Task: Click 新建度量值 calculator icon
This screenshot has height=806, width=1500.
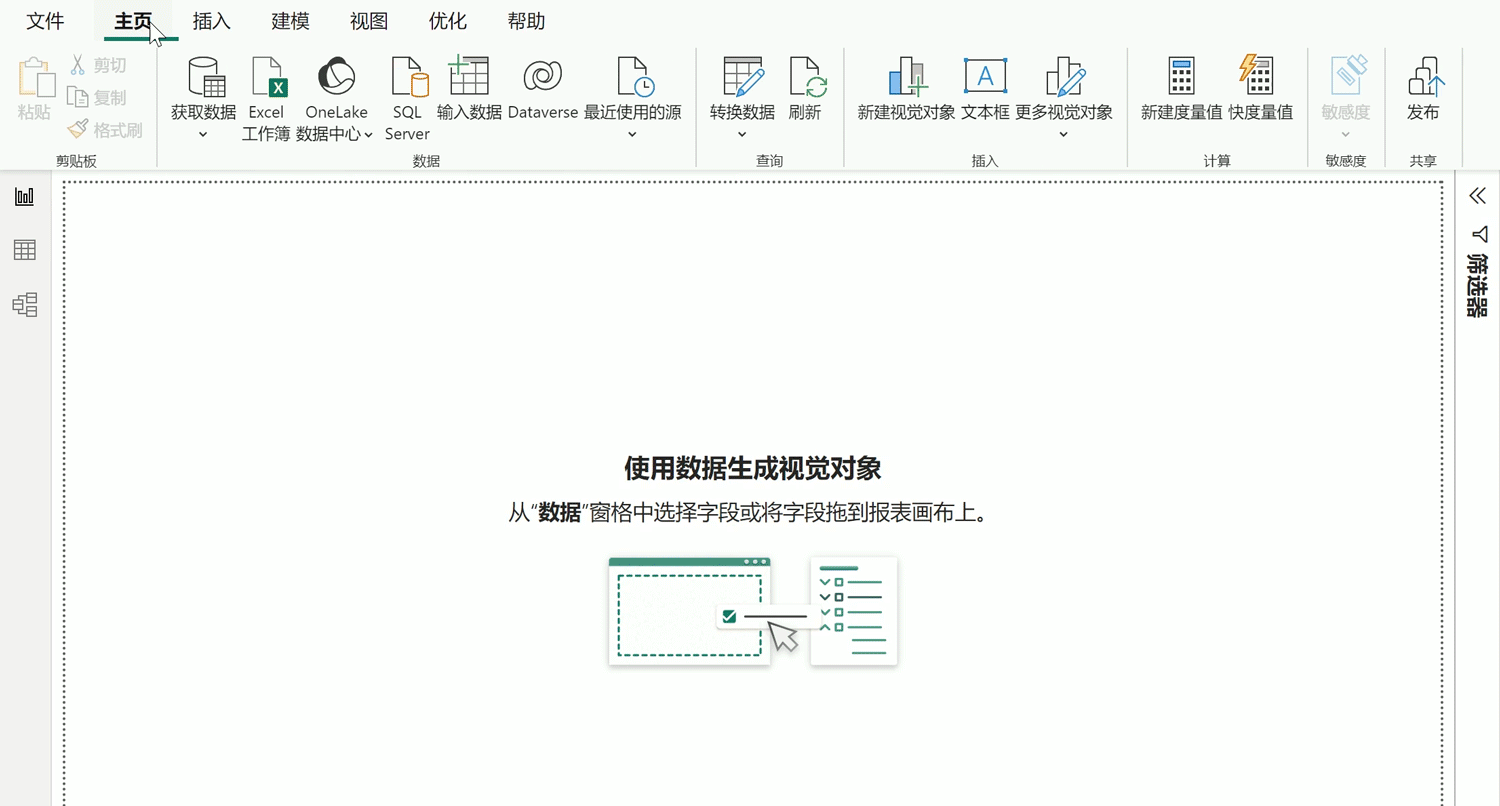Action: pos(1181,77)
